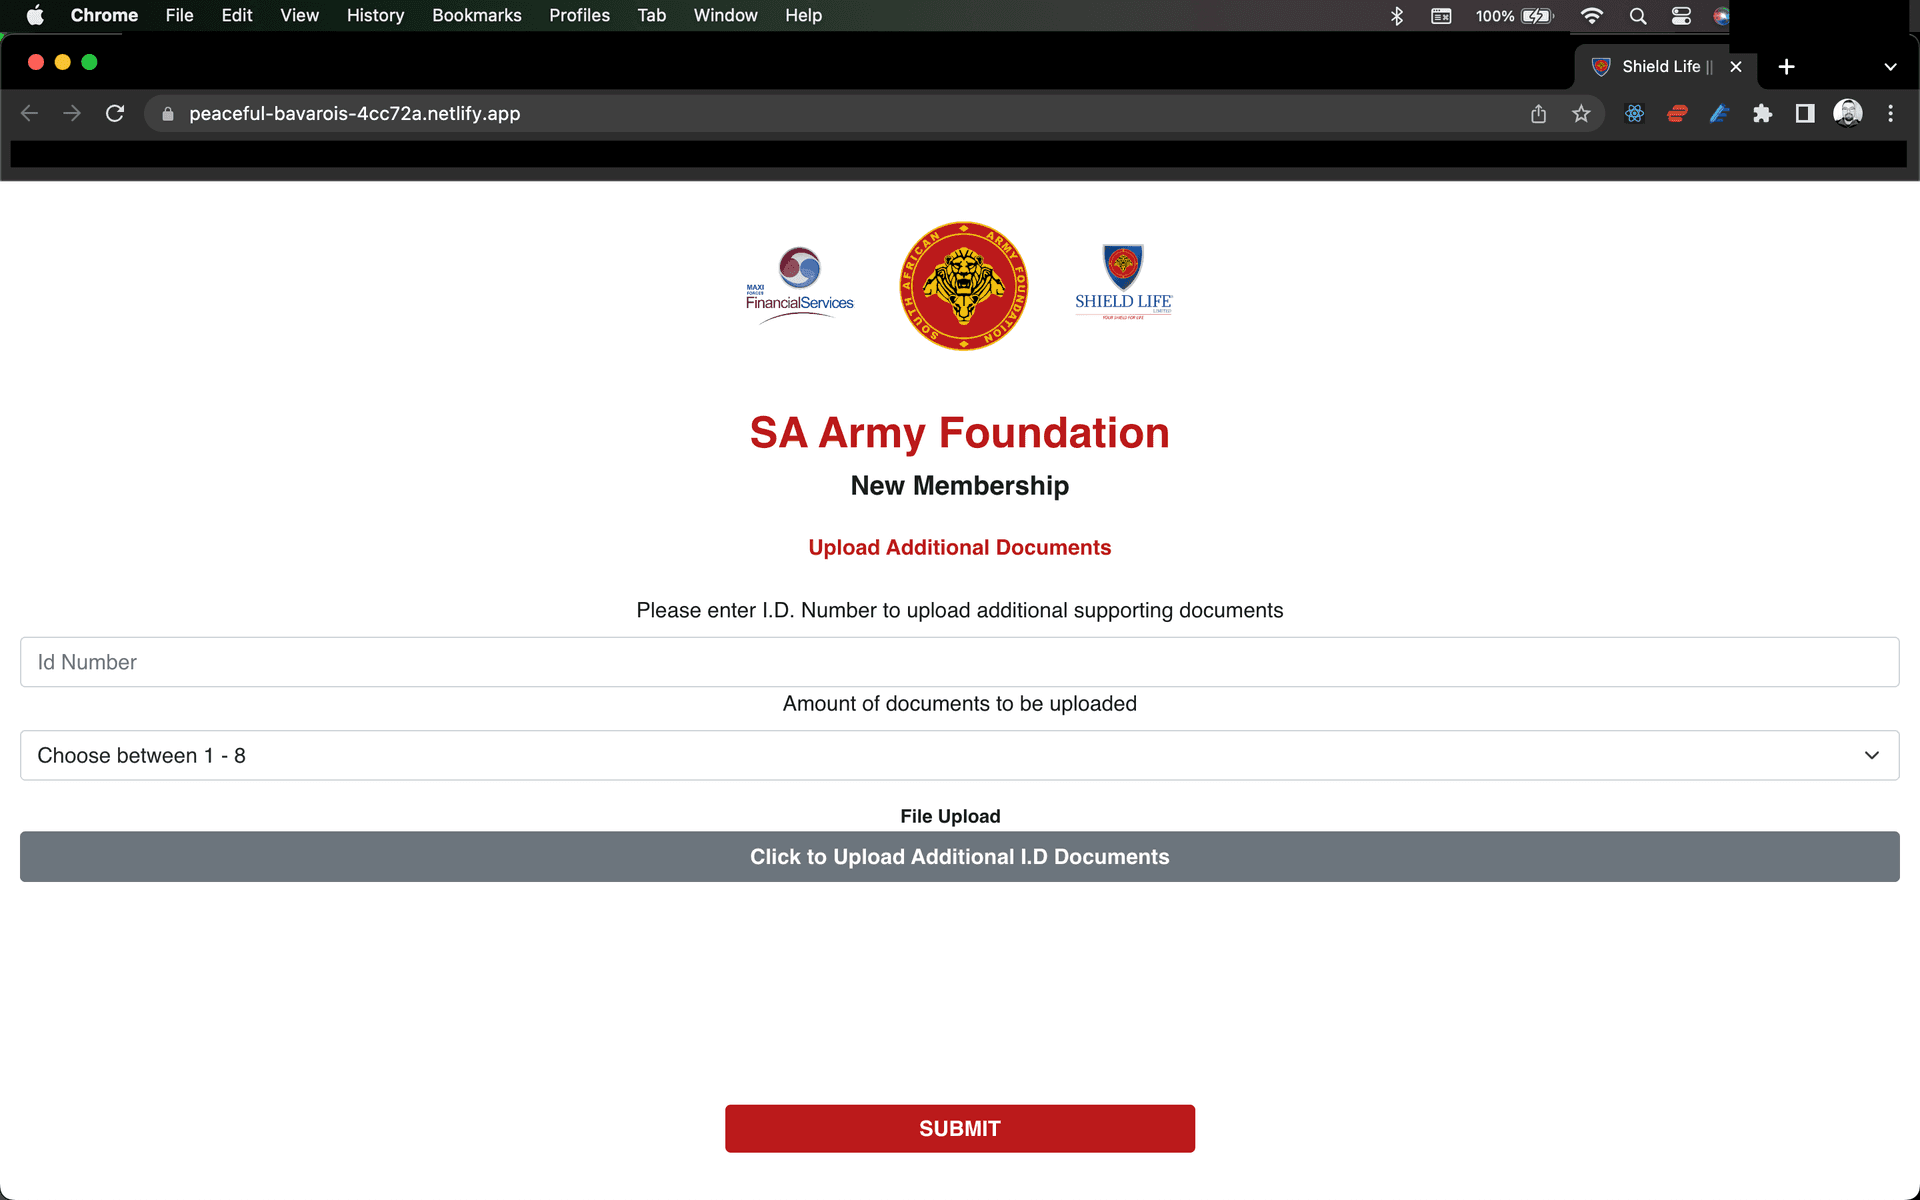This screenshot has height=1200, width=1920.
Task: Toggle the Chrome side panel
Action: click(1805, 114)
